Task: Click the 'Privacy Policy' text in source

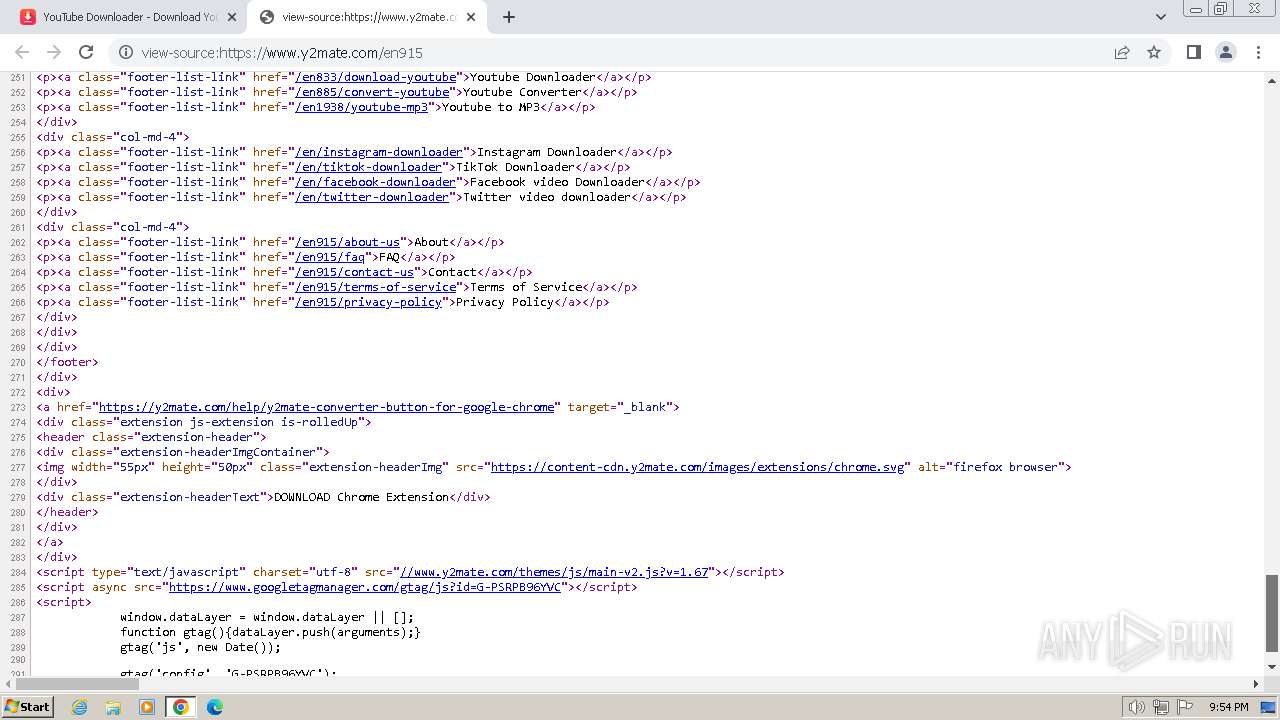Action: [x=505, y=302]
